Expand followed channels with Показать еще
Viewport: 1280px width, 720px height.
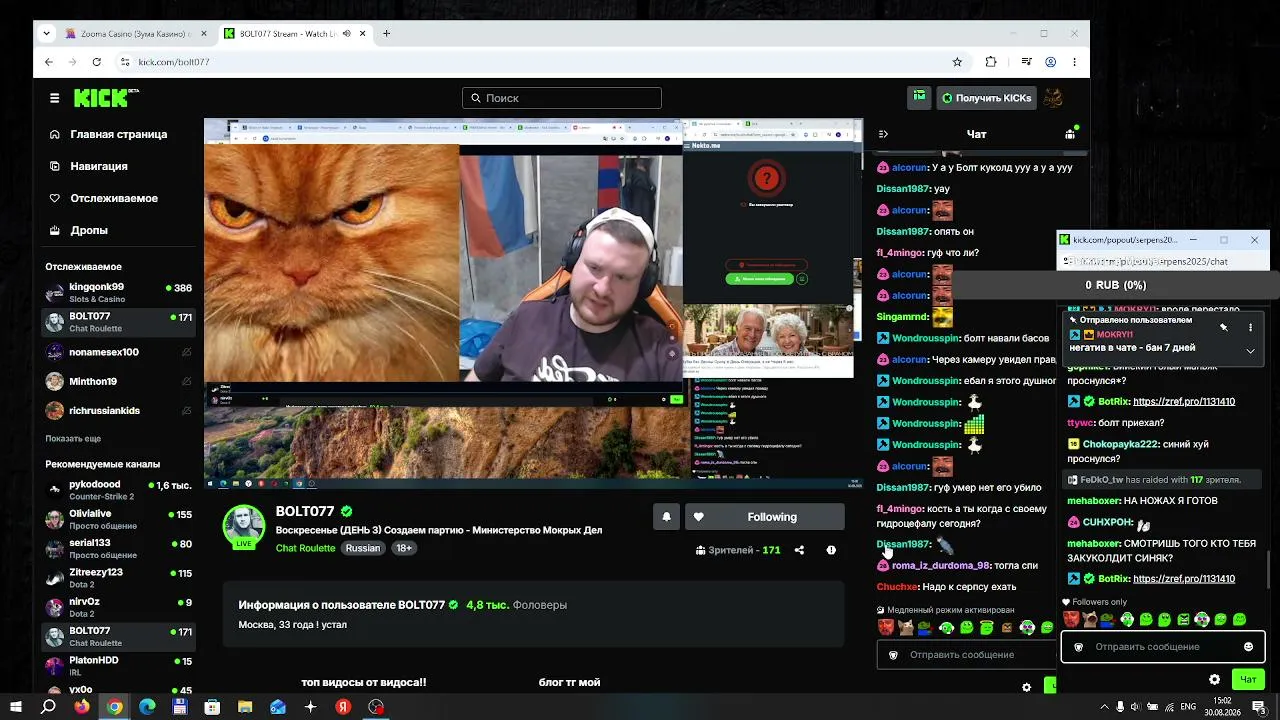[73, 439]
